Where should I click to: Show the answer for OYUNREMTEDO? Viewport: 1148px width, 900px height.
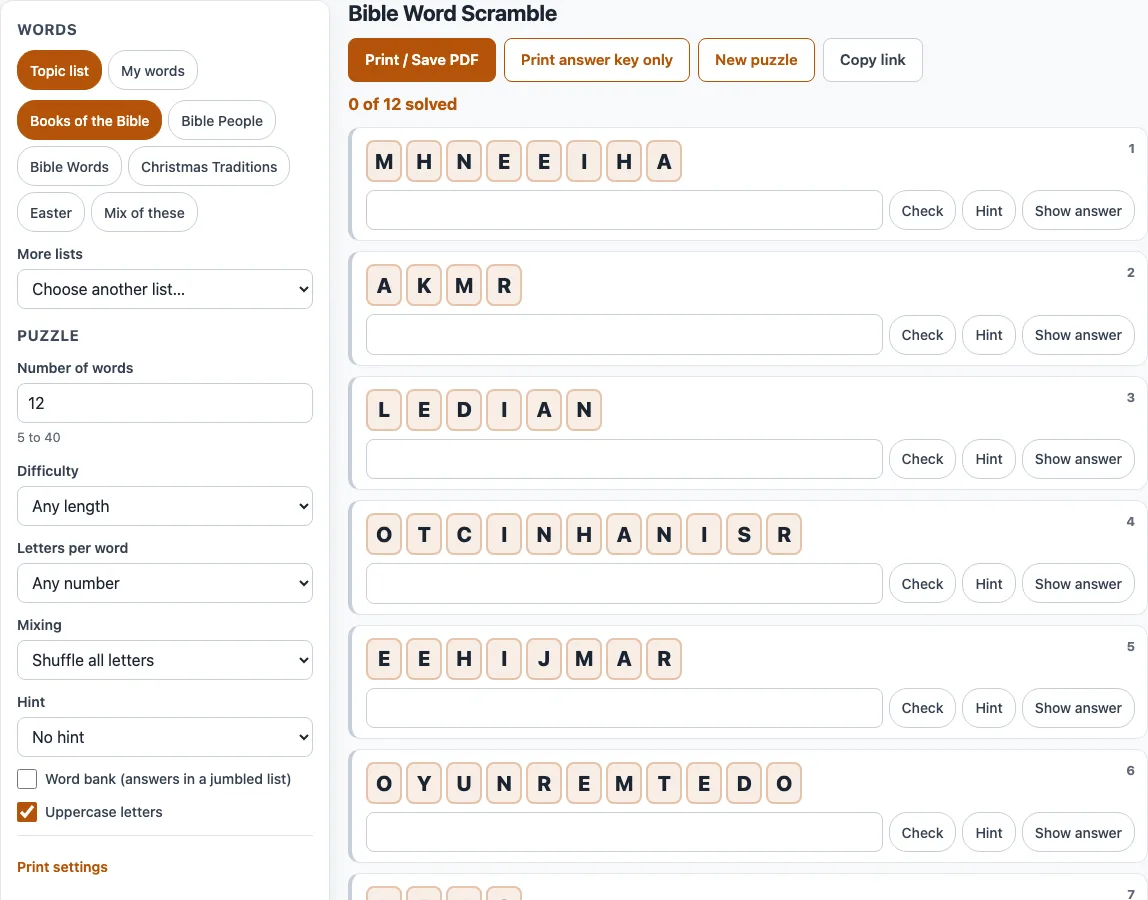click(x=1078, y=833)
